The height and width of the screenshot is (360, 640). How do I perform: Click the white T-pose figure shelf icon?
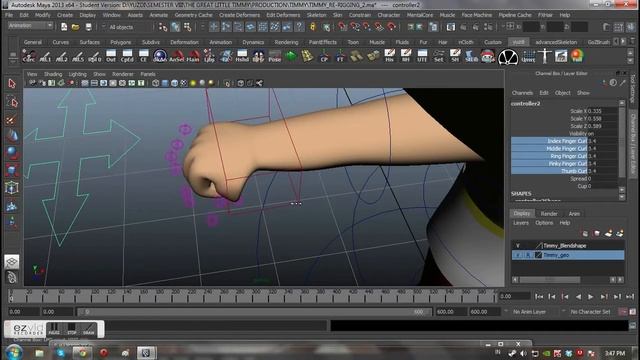(x=545, y=56)
